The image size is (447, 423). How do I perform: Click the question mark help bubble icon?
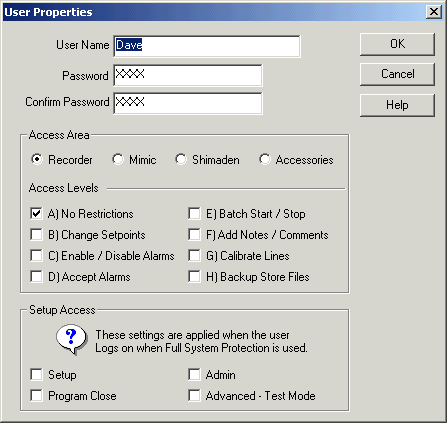(72, 339)
